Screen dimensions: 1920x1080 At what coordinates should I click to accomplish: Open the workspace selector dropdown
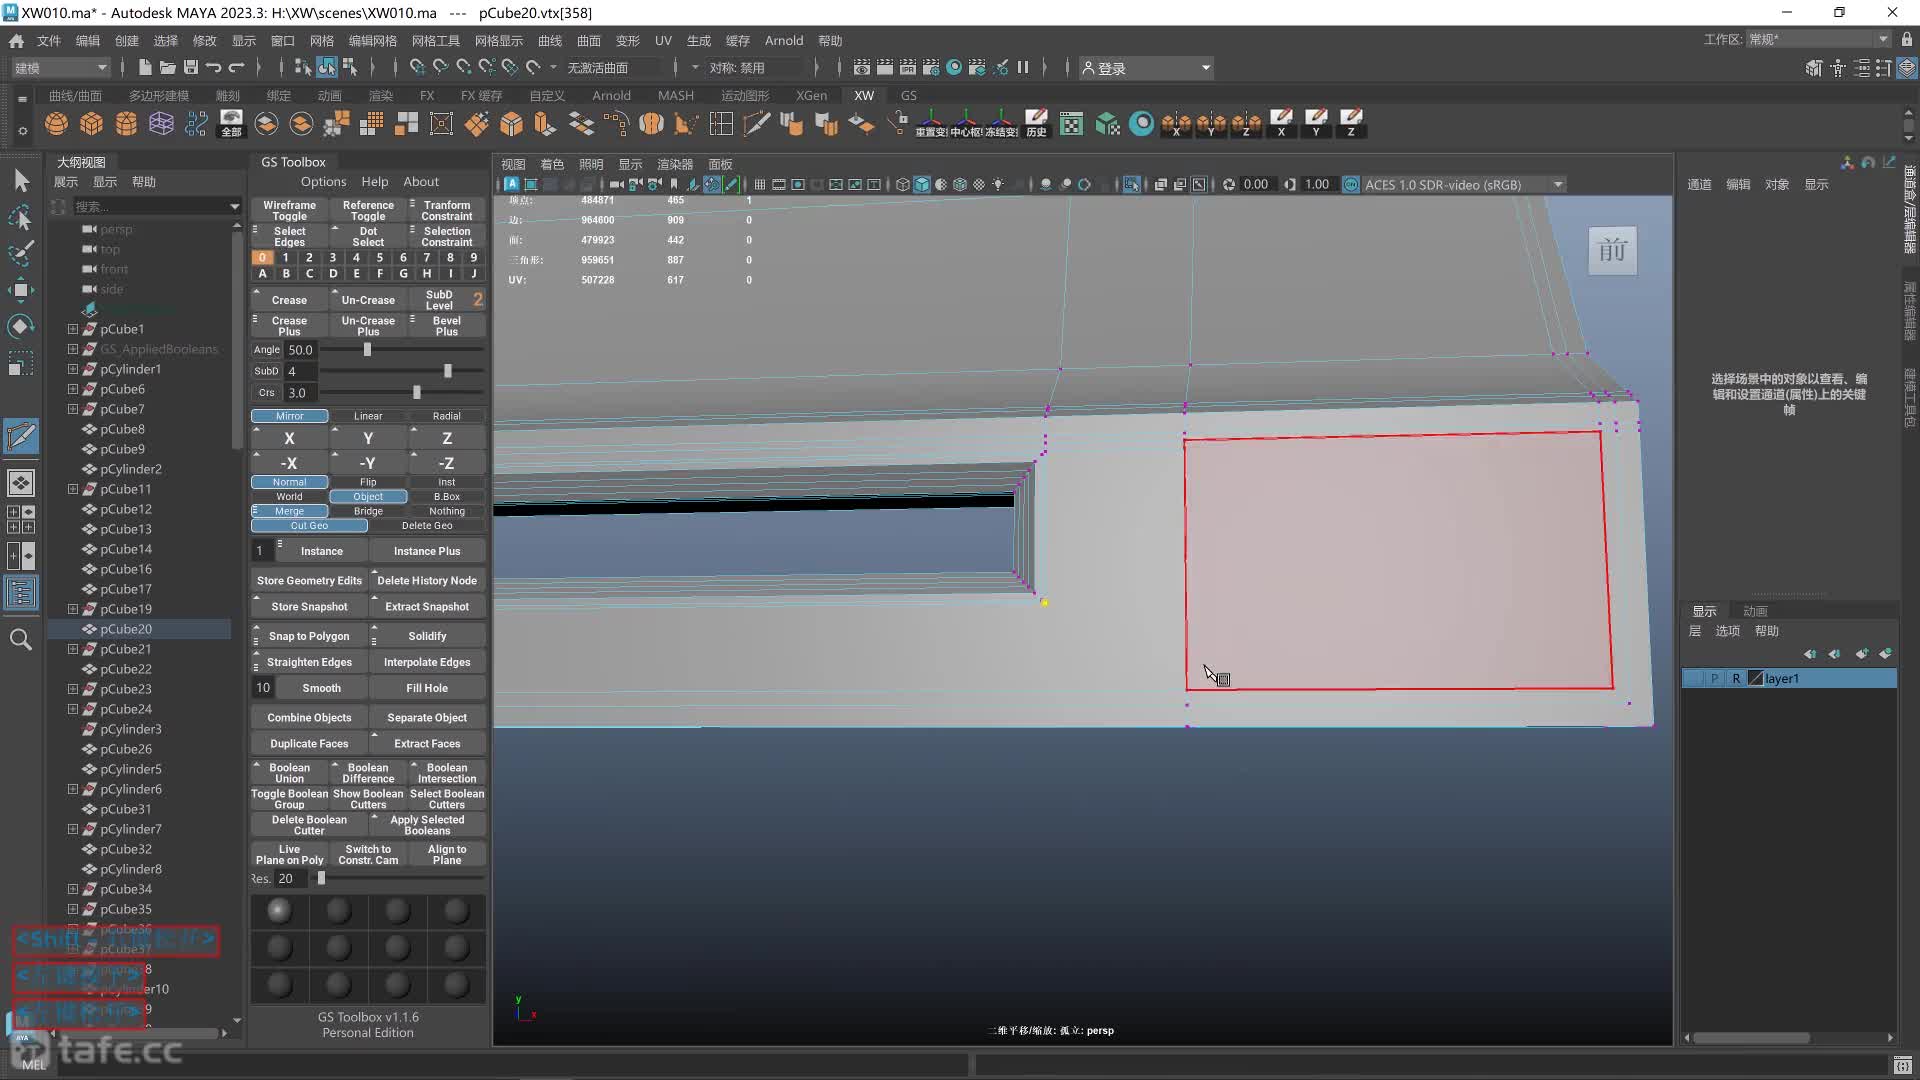point(1818,39)
